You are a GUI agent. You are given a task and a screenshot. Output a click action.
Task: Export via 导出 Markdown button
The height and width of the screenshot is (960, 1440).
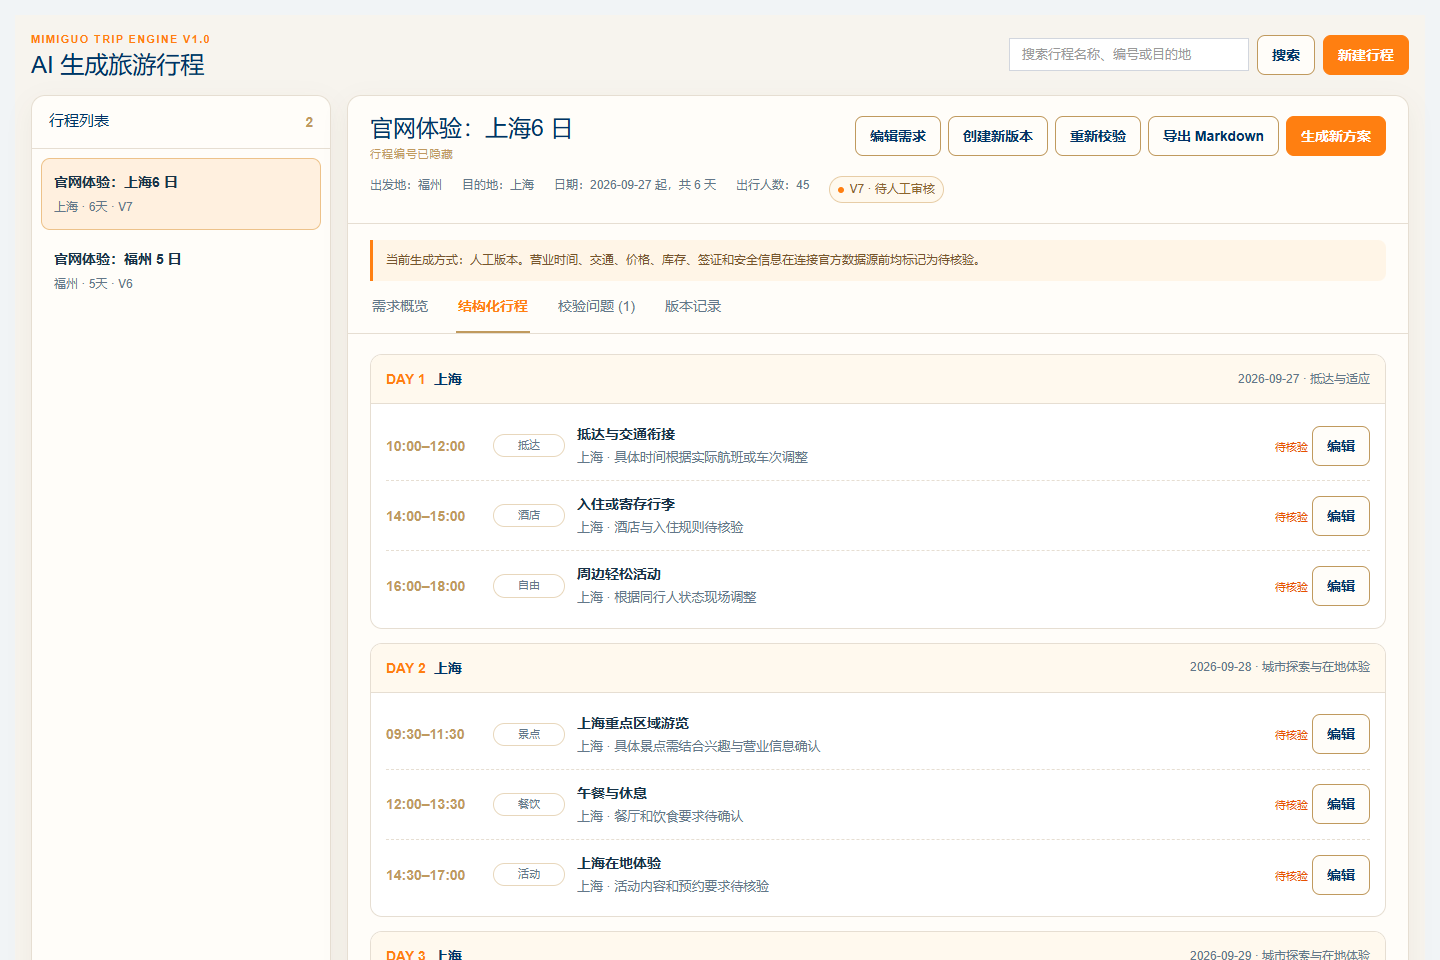pos(1214,136)
